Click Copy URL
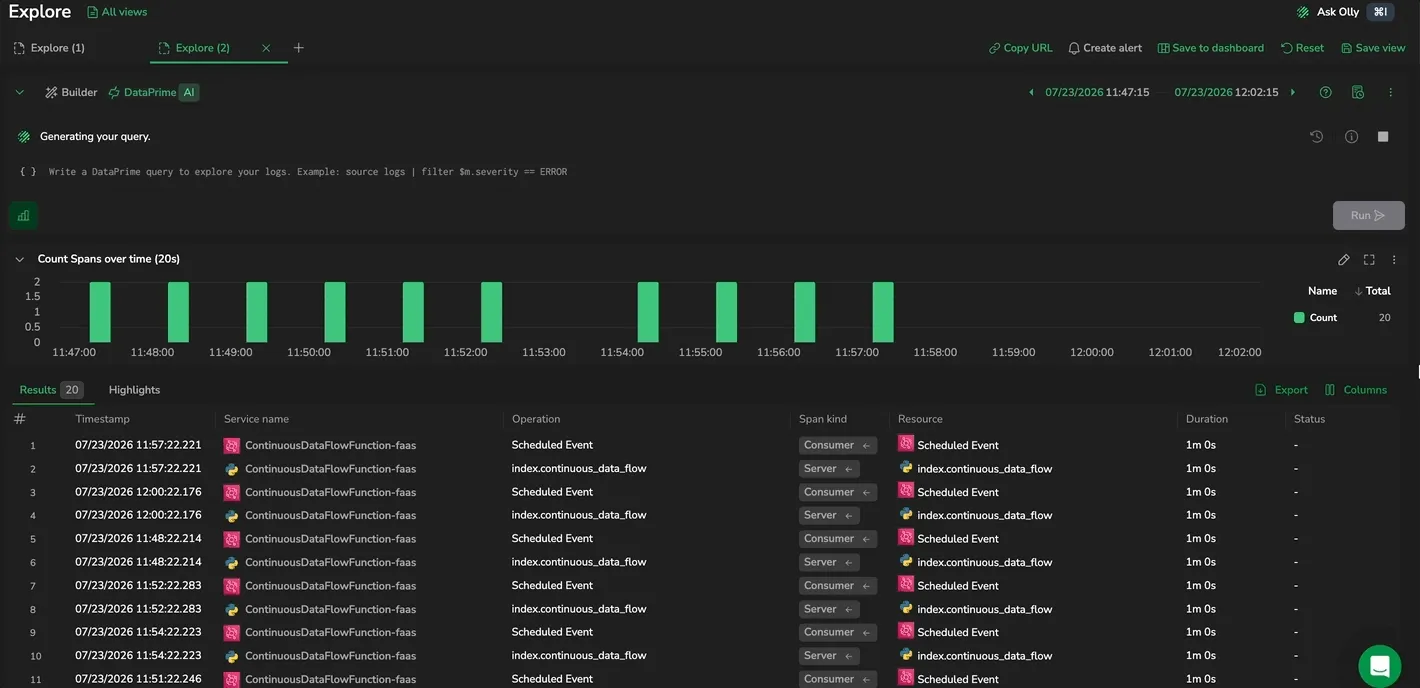Screen dimensions: 1420x688 click(x=1020, y=48)
